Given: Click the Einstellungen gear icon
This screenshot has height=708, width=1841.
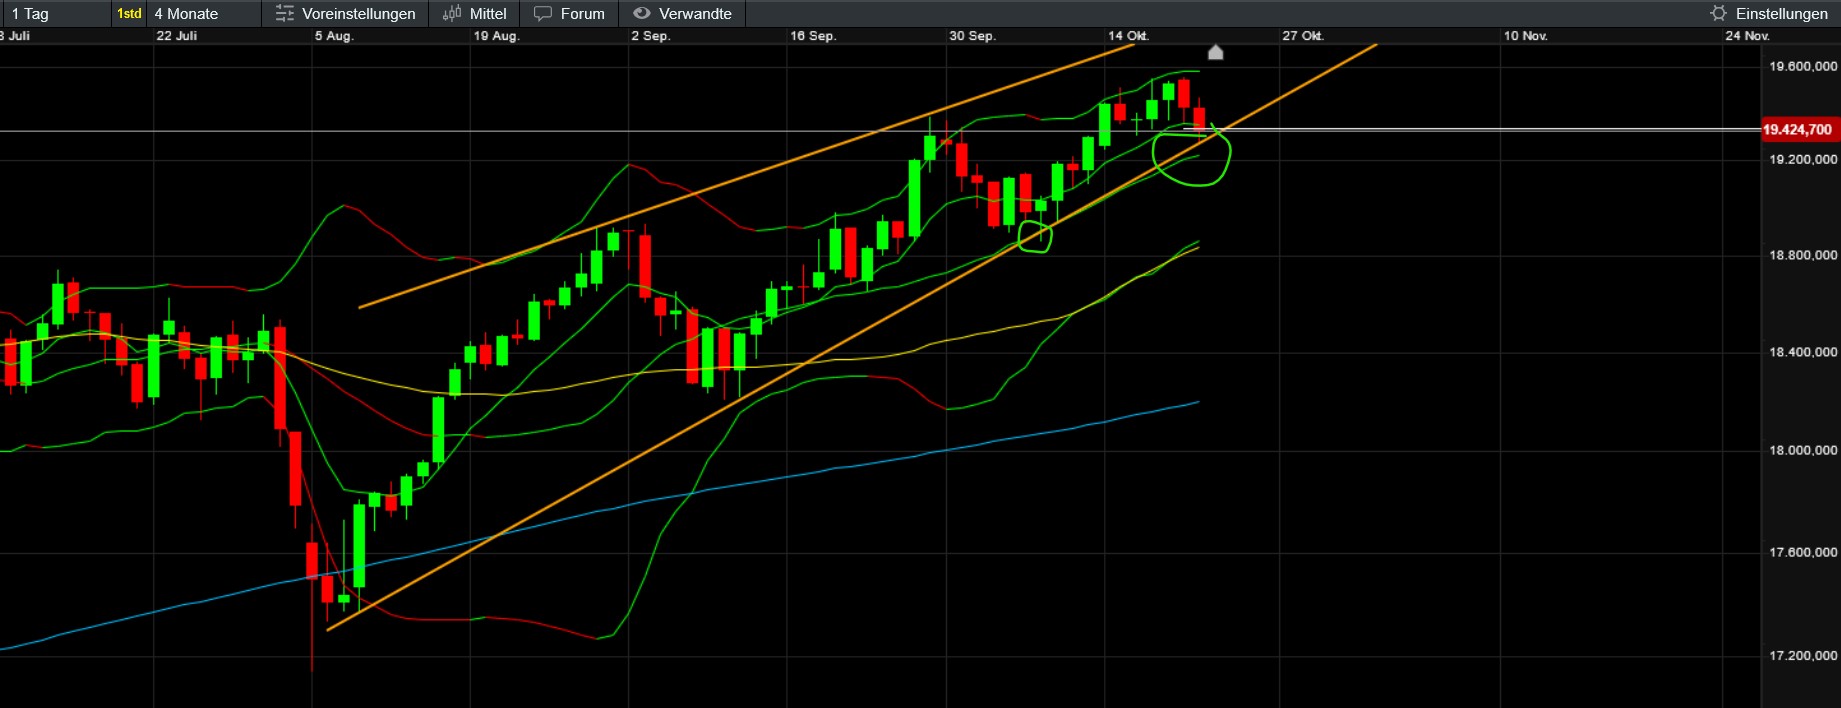Looking at the screenshot, I should coord(1718,13).
